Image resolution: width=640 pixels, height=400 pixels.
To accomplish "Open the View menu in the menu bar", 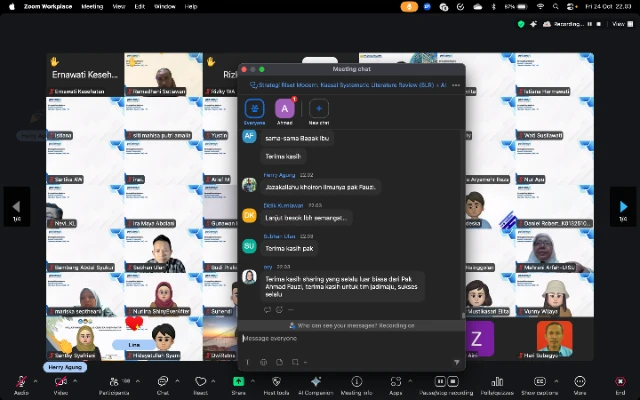I will [x=119, y=7].
